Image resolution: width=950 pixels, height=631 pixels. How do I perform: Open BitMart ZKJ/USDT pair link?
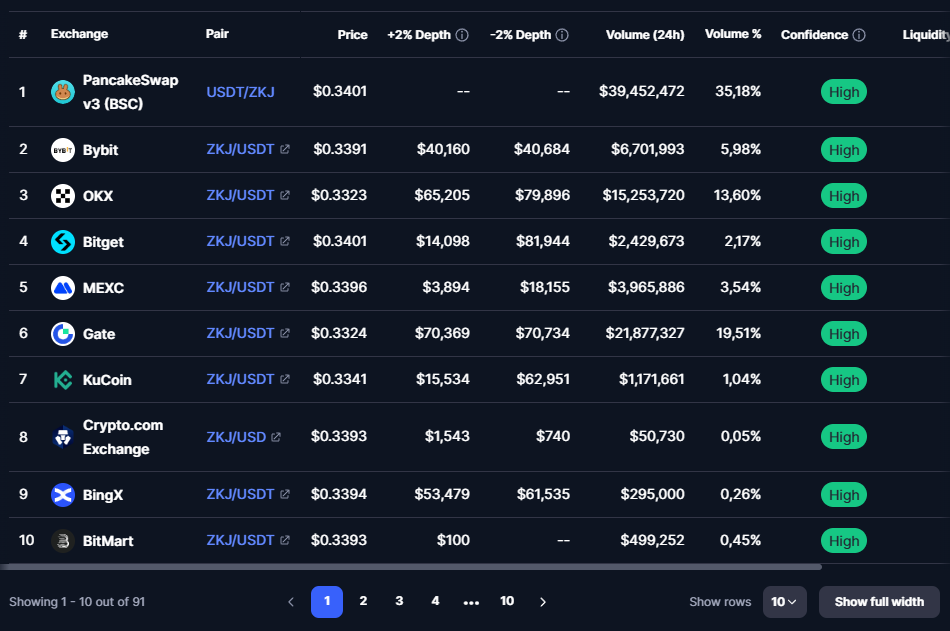(241, 540)
